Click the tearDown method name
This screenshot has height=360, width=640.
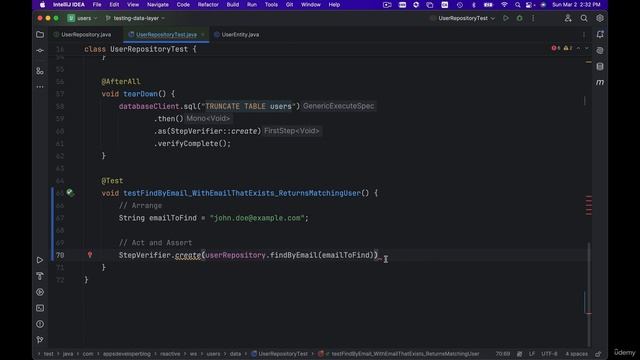click(x=140, y=94)
